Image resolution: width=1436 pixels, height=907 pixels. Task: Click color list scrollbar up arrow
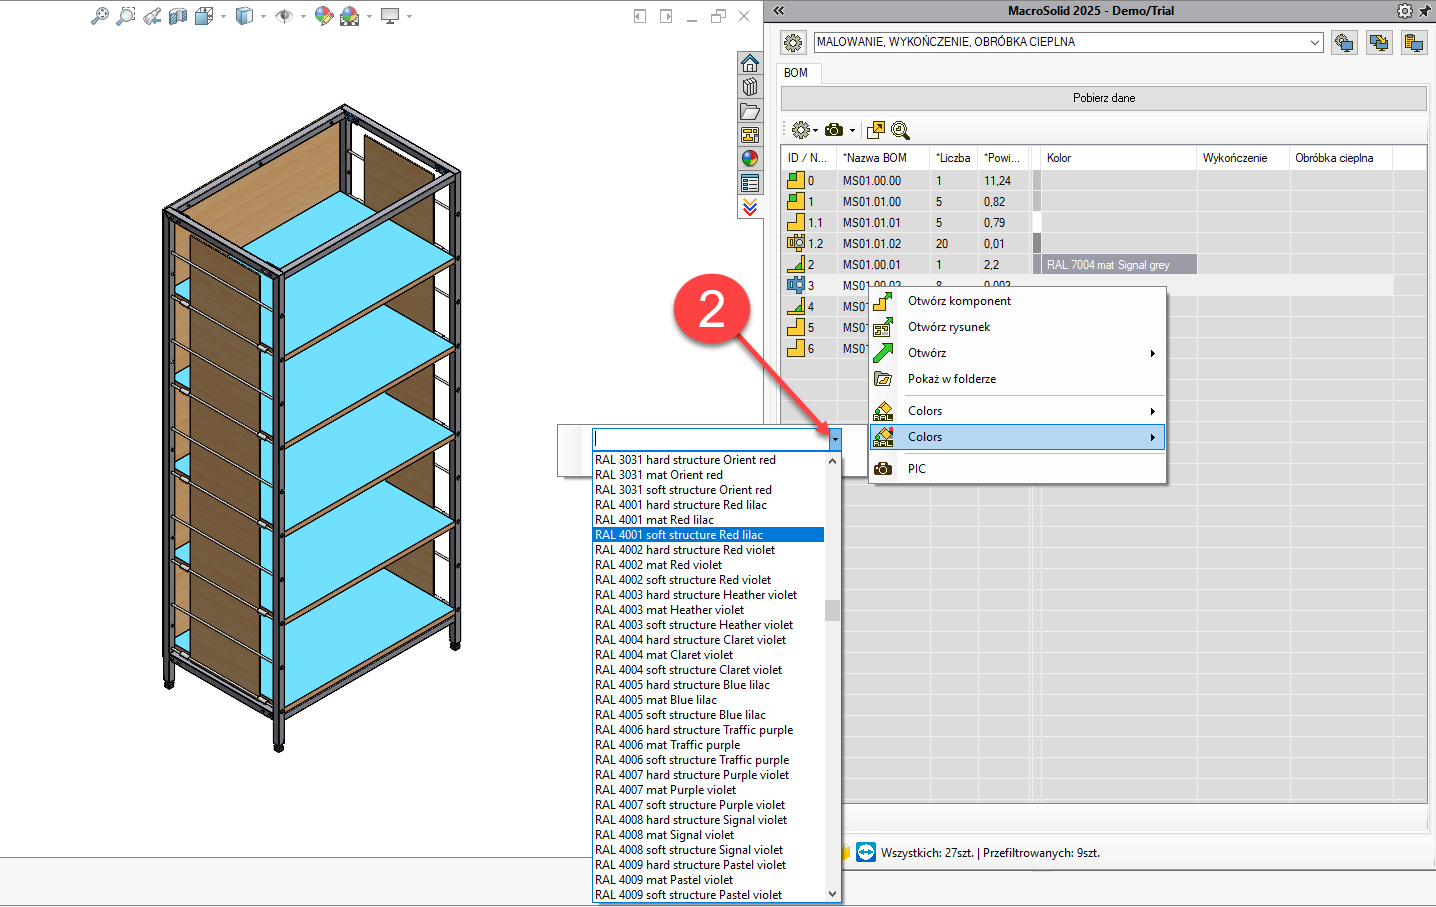click(x=832, y=461)
